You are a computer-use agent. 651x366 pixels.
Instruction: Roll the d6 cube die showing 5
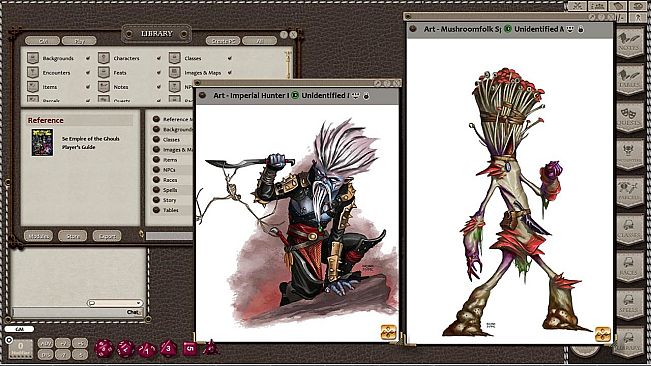tap(190, 348)
